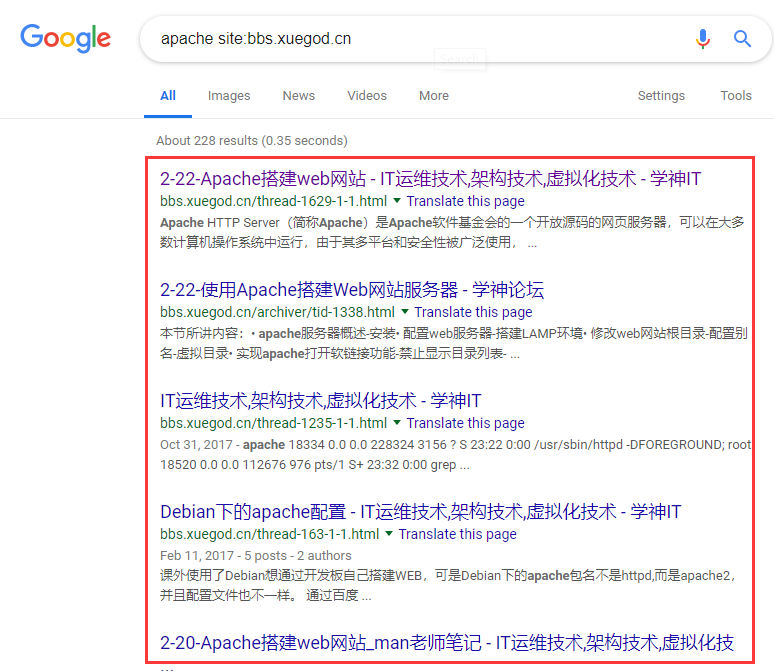This screenshot has width=774, height=671.
Task: Click the snippet starting 课外使用了Debian
Action: (448, 586)
